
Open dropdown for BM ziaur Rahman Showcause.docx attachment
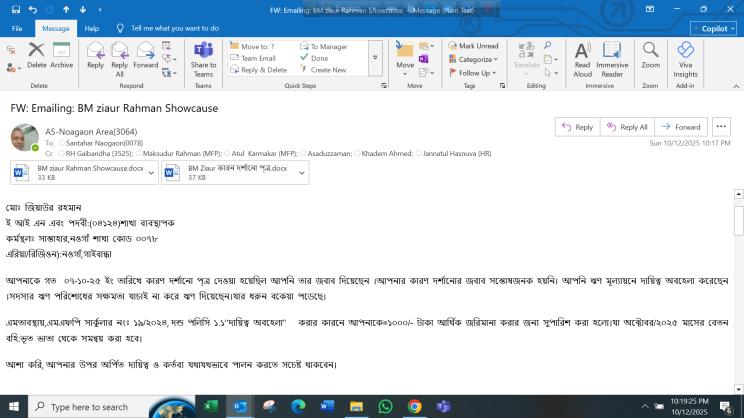pos(152,172)
